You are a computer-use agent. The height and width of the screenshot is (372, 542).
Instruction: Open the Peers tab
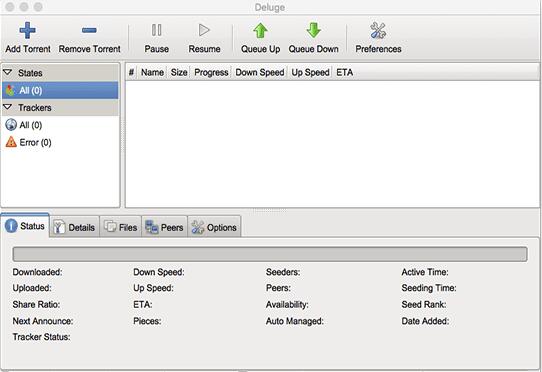coord(165,227)
